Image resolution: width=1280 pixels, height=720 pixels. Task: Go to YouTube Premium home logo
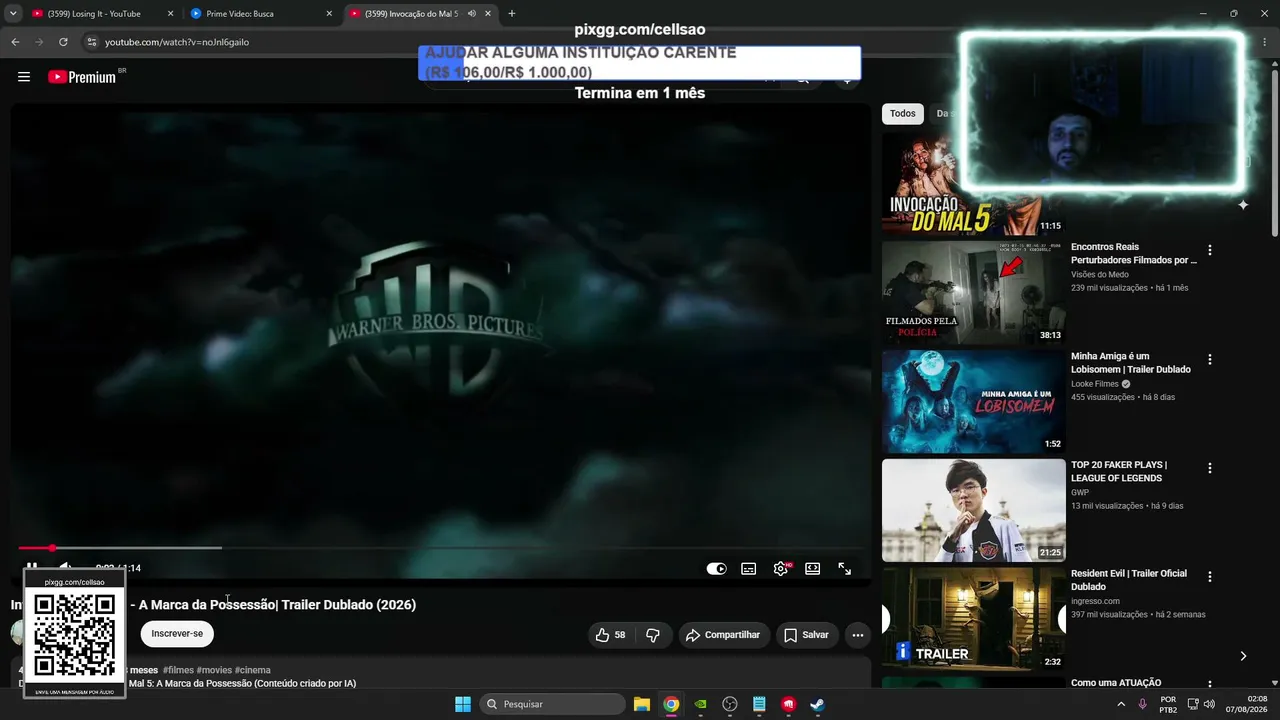(82, 77)
